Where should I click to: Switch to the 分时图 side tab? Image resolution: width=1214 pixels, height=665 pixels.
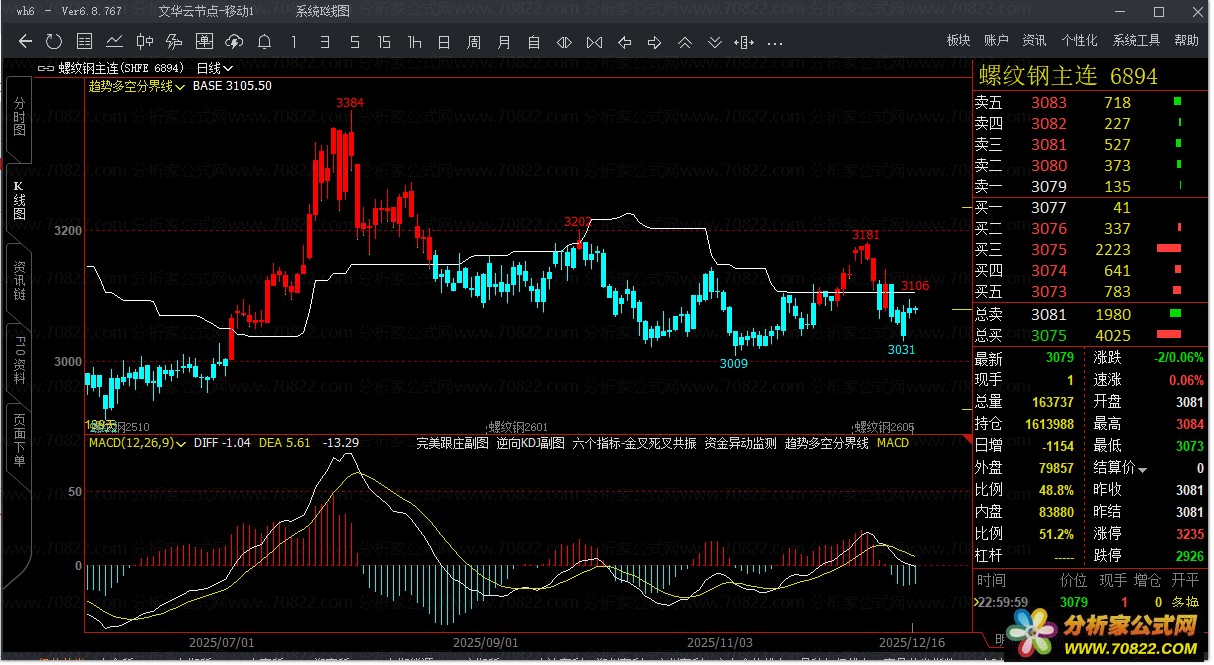pos(19,117)
